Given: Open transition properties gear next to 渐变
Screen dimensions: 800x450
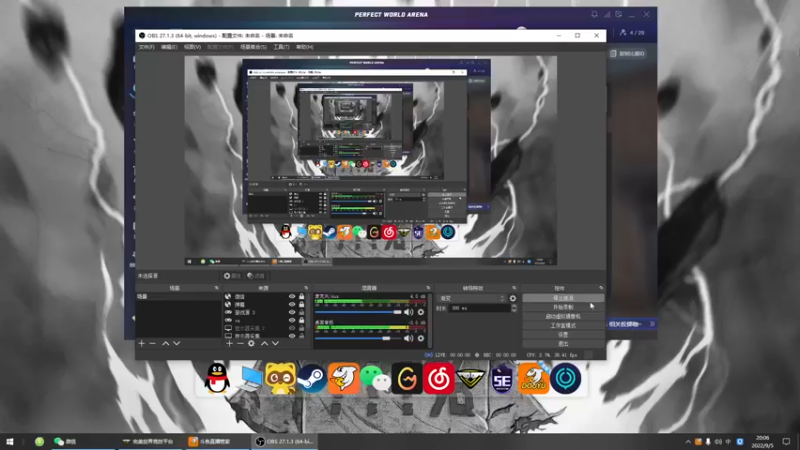Looking at the screenshot, I should [x=513, y=298].
